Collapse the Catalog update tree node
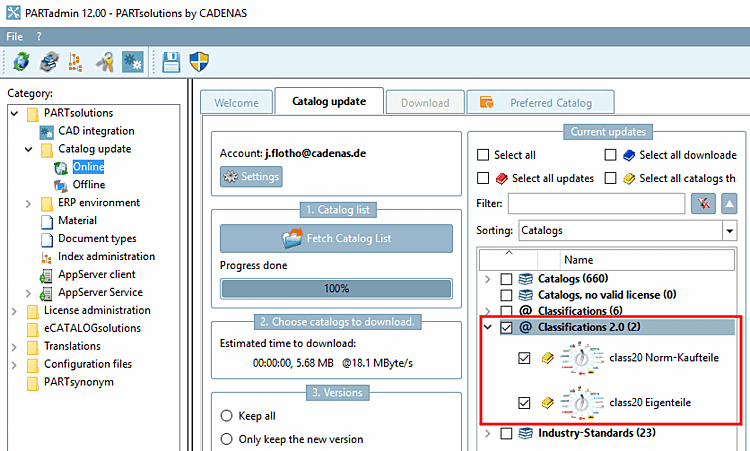This screenshot has width=750, height=451. pyautogui.click(x=29, y=149)
